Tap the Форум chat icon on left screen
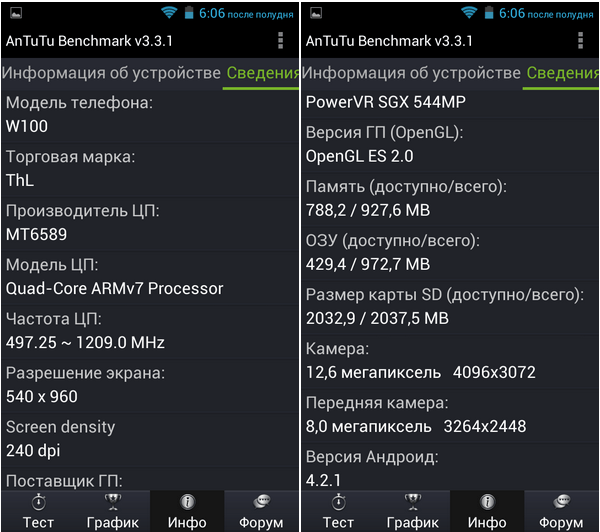This screenshot has height=532, width=600. tap(261, 502)
